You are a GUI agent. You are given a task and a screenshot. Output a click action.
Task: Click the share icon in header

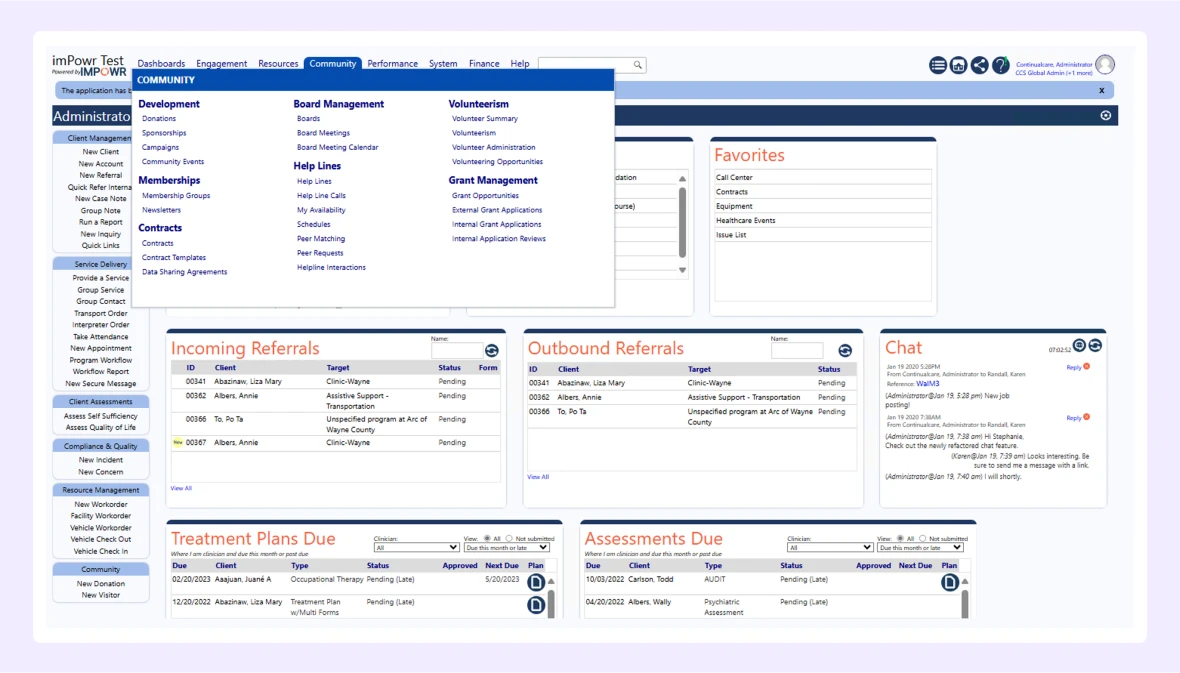[979, 65]
